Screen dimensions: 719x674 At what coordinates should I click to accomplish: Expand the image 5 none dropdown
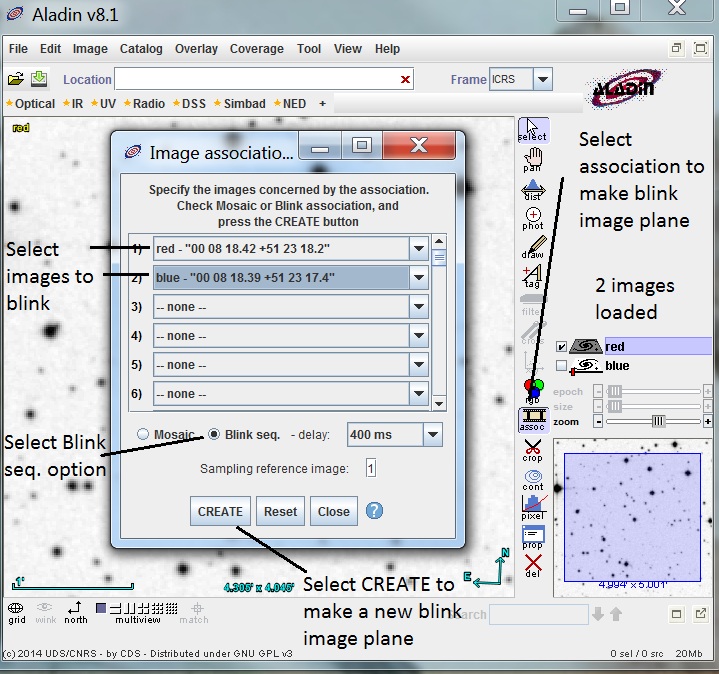click(419, 365)
